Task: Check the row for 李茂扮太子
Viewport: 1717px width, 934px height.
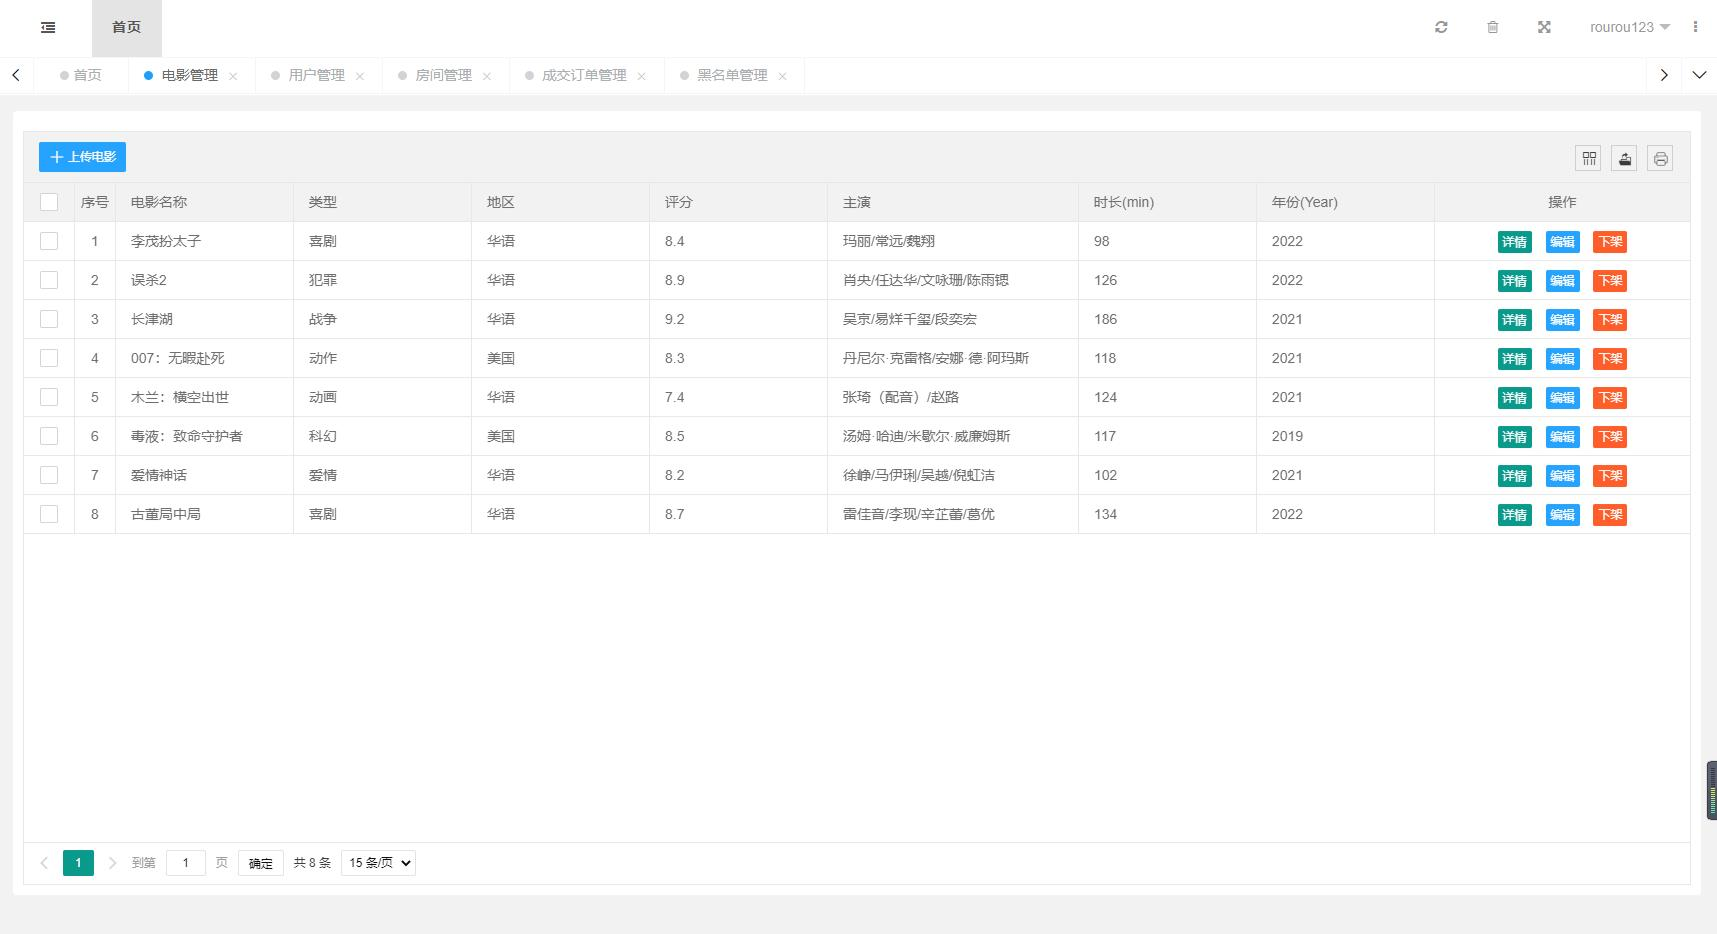Action: 49,241
